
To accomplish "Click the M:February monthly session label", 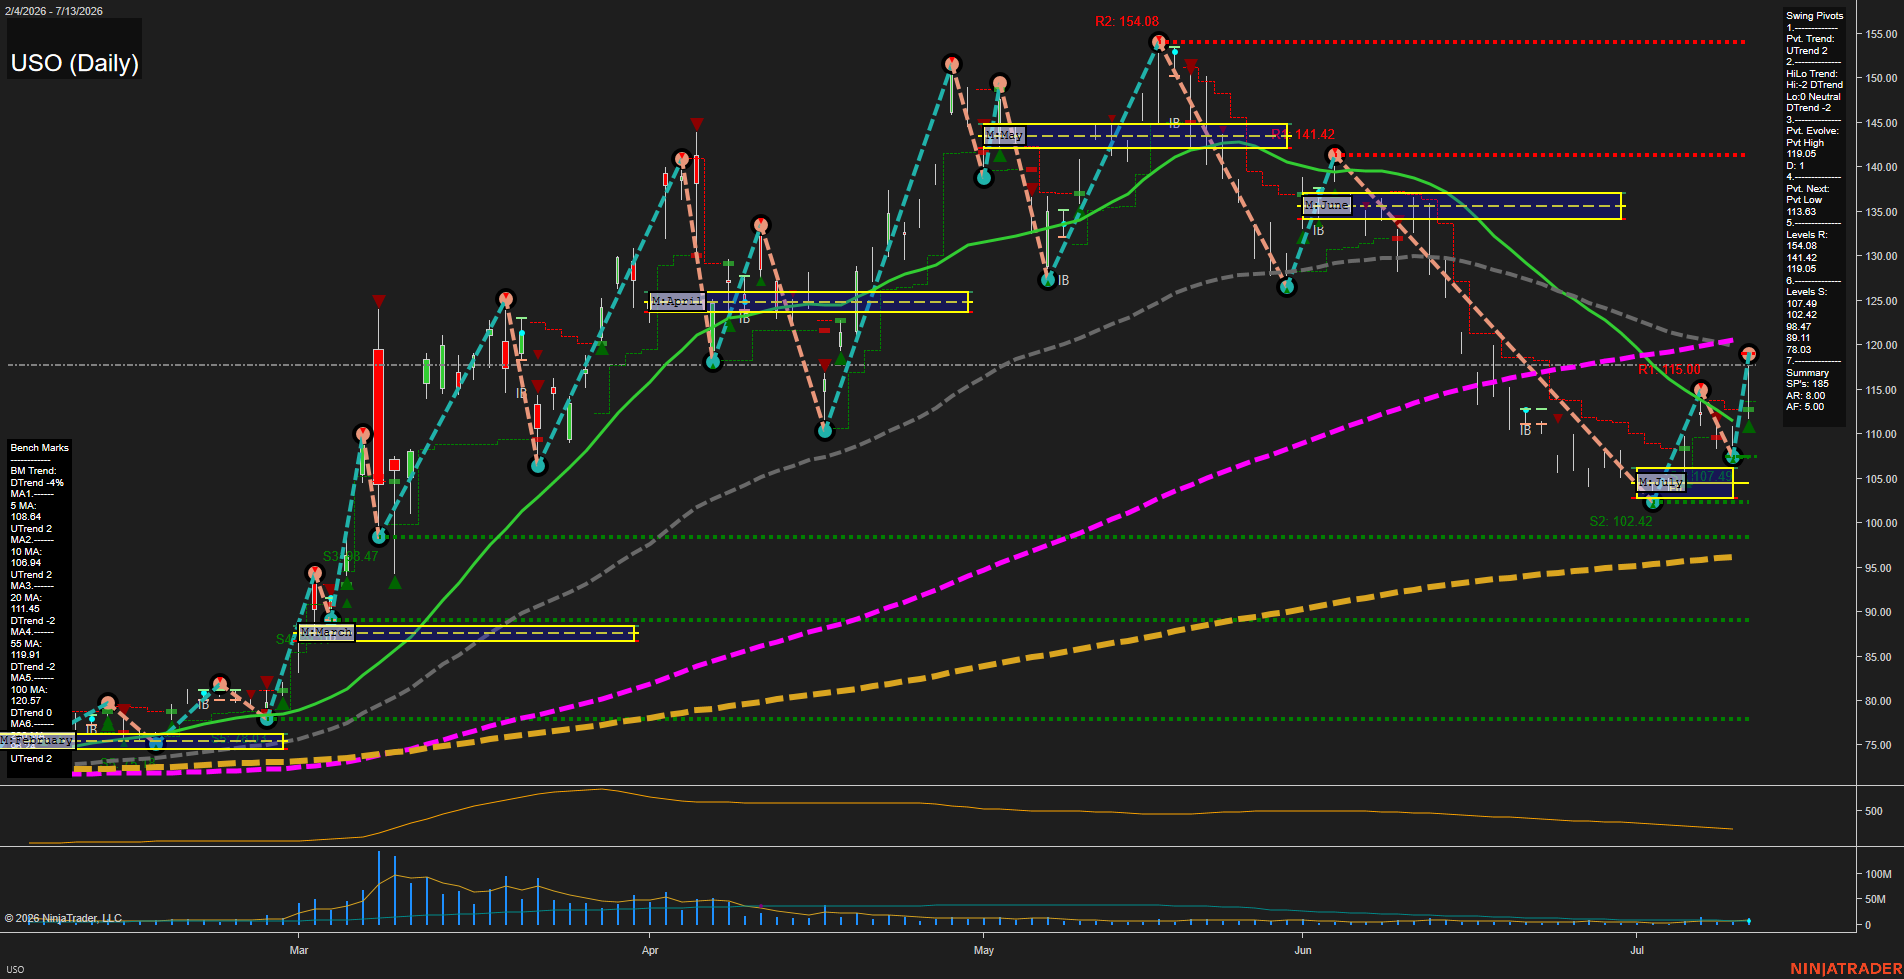I will (37, 740).
